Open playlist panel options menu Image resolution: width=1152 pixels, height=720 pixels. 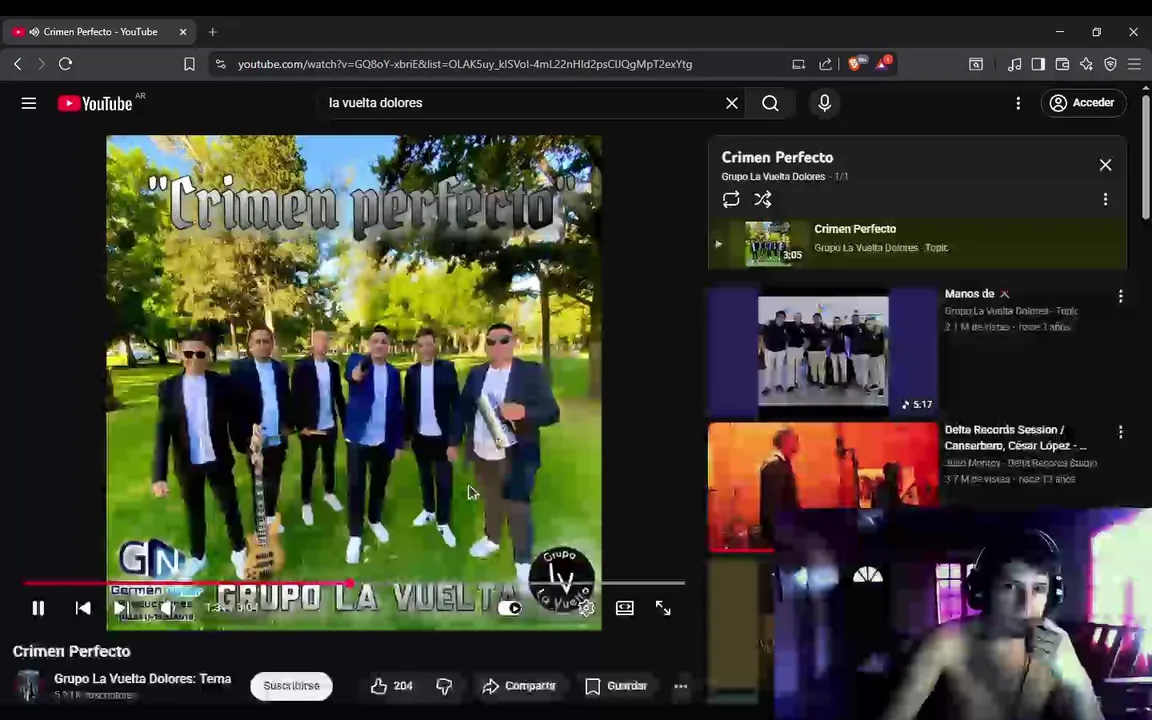click(x=1105, y=199)
